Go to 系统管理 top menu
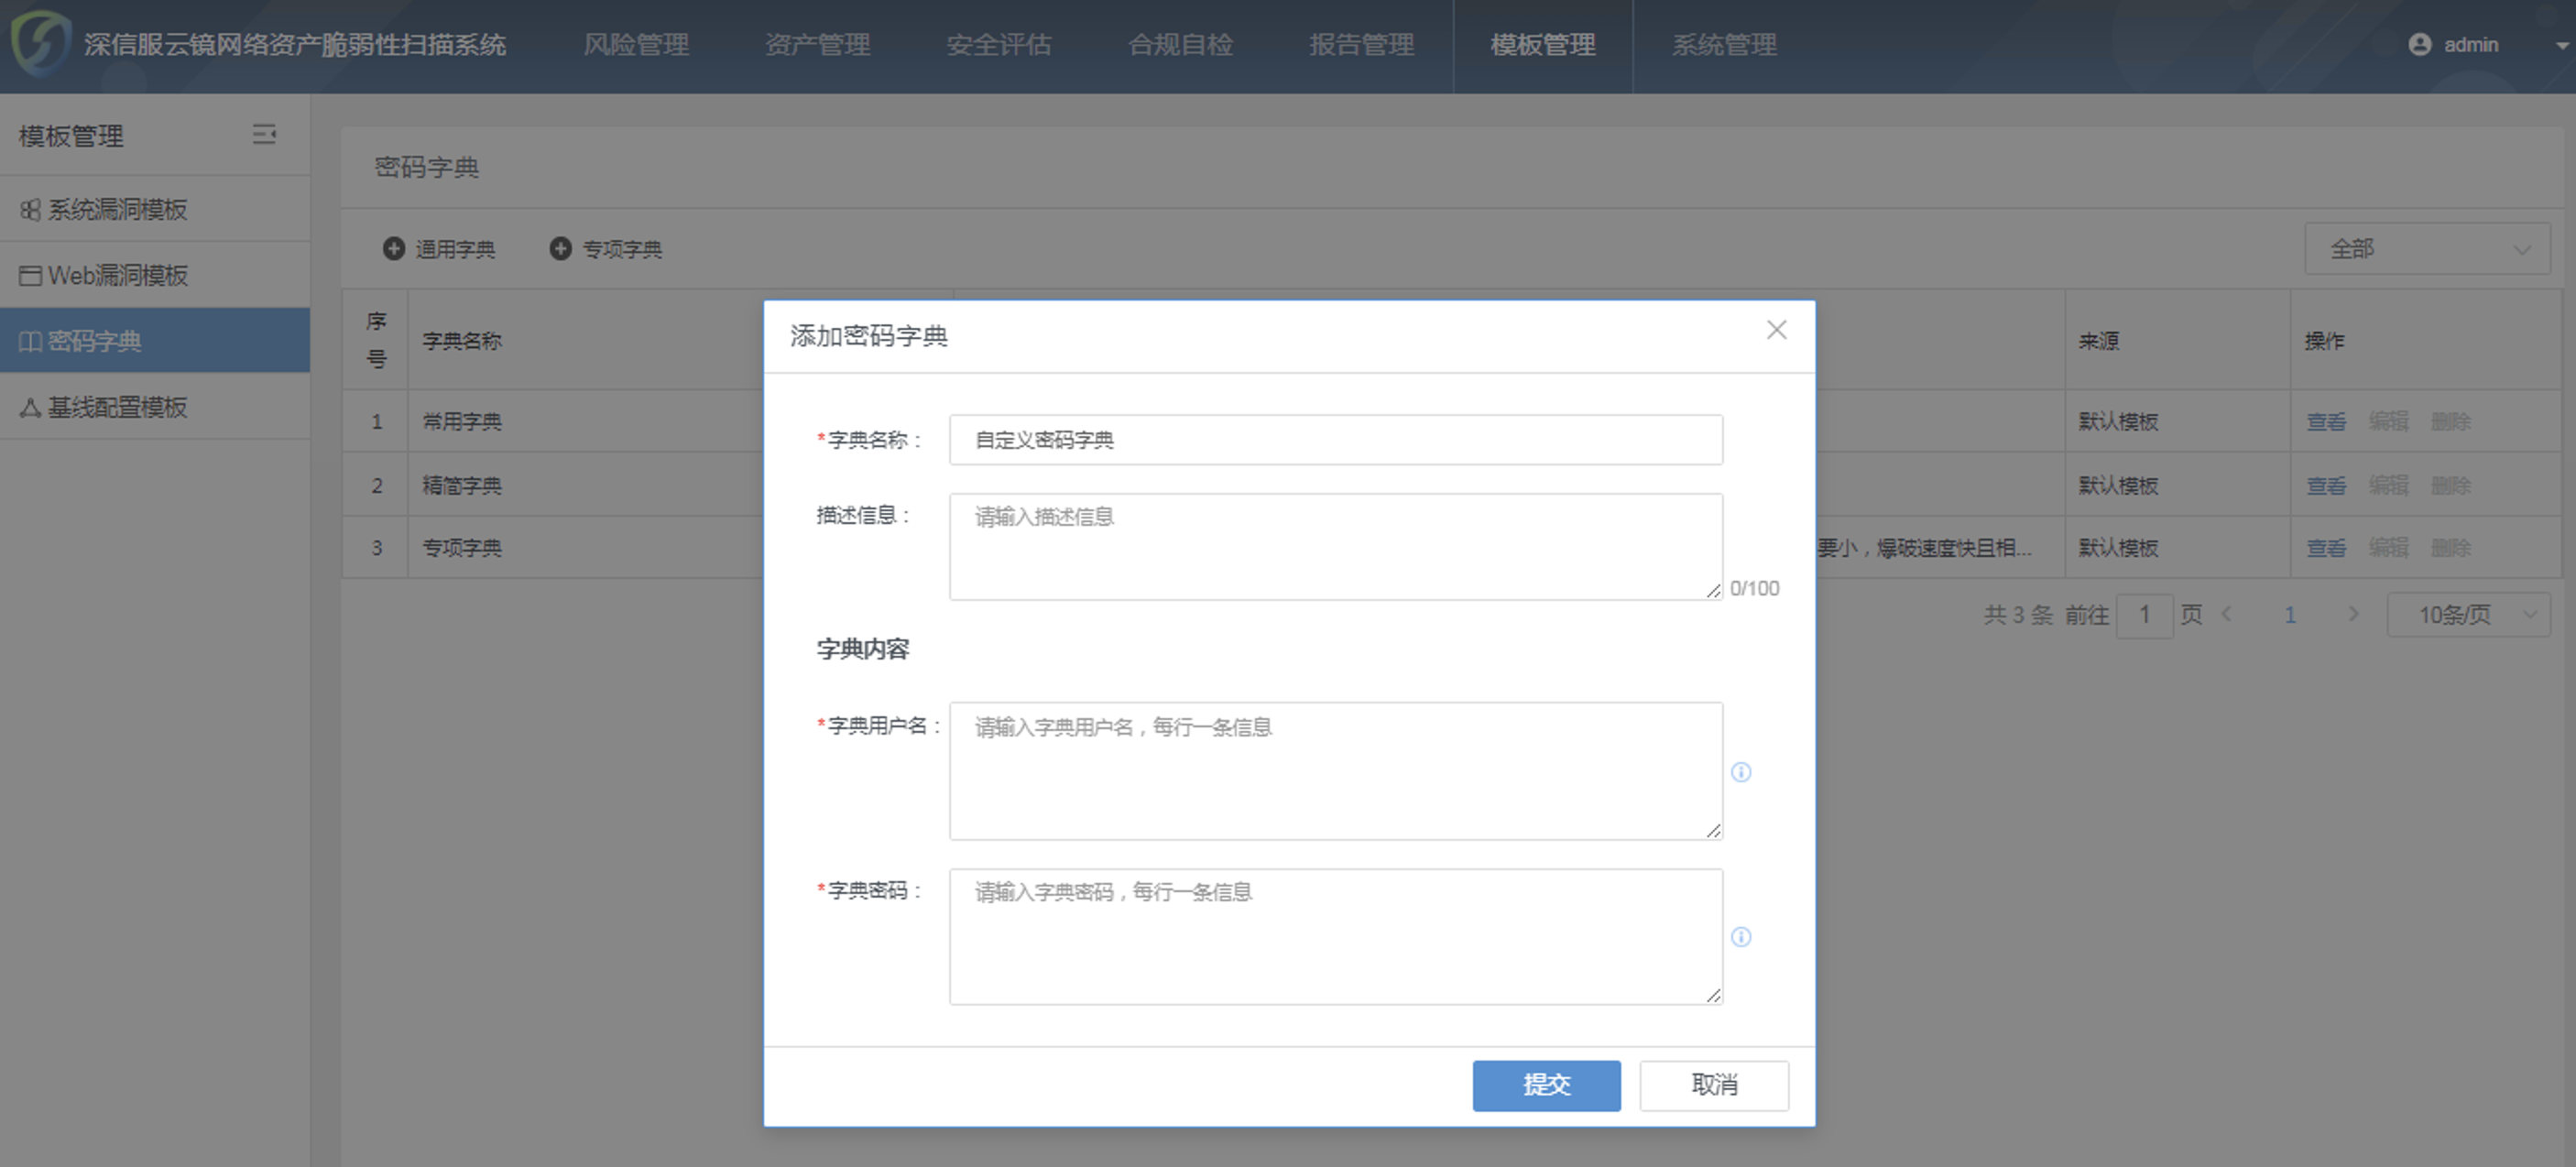 pos(1724,45)
